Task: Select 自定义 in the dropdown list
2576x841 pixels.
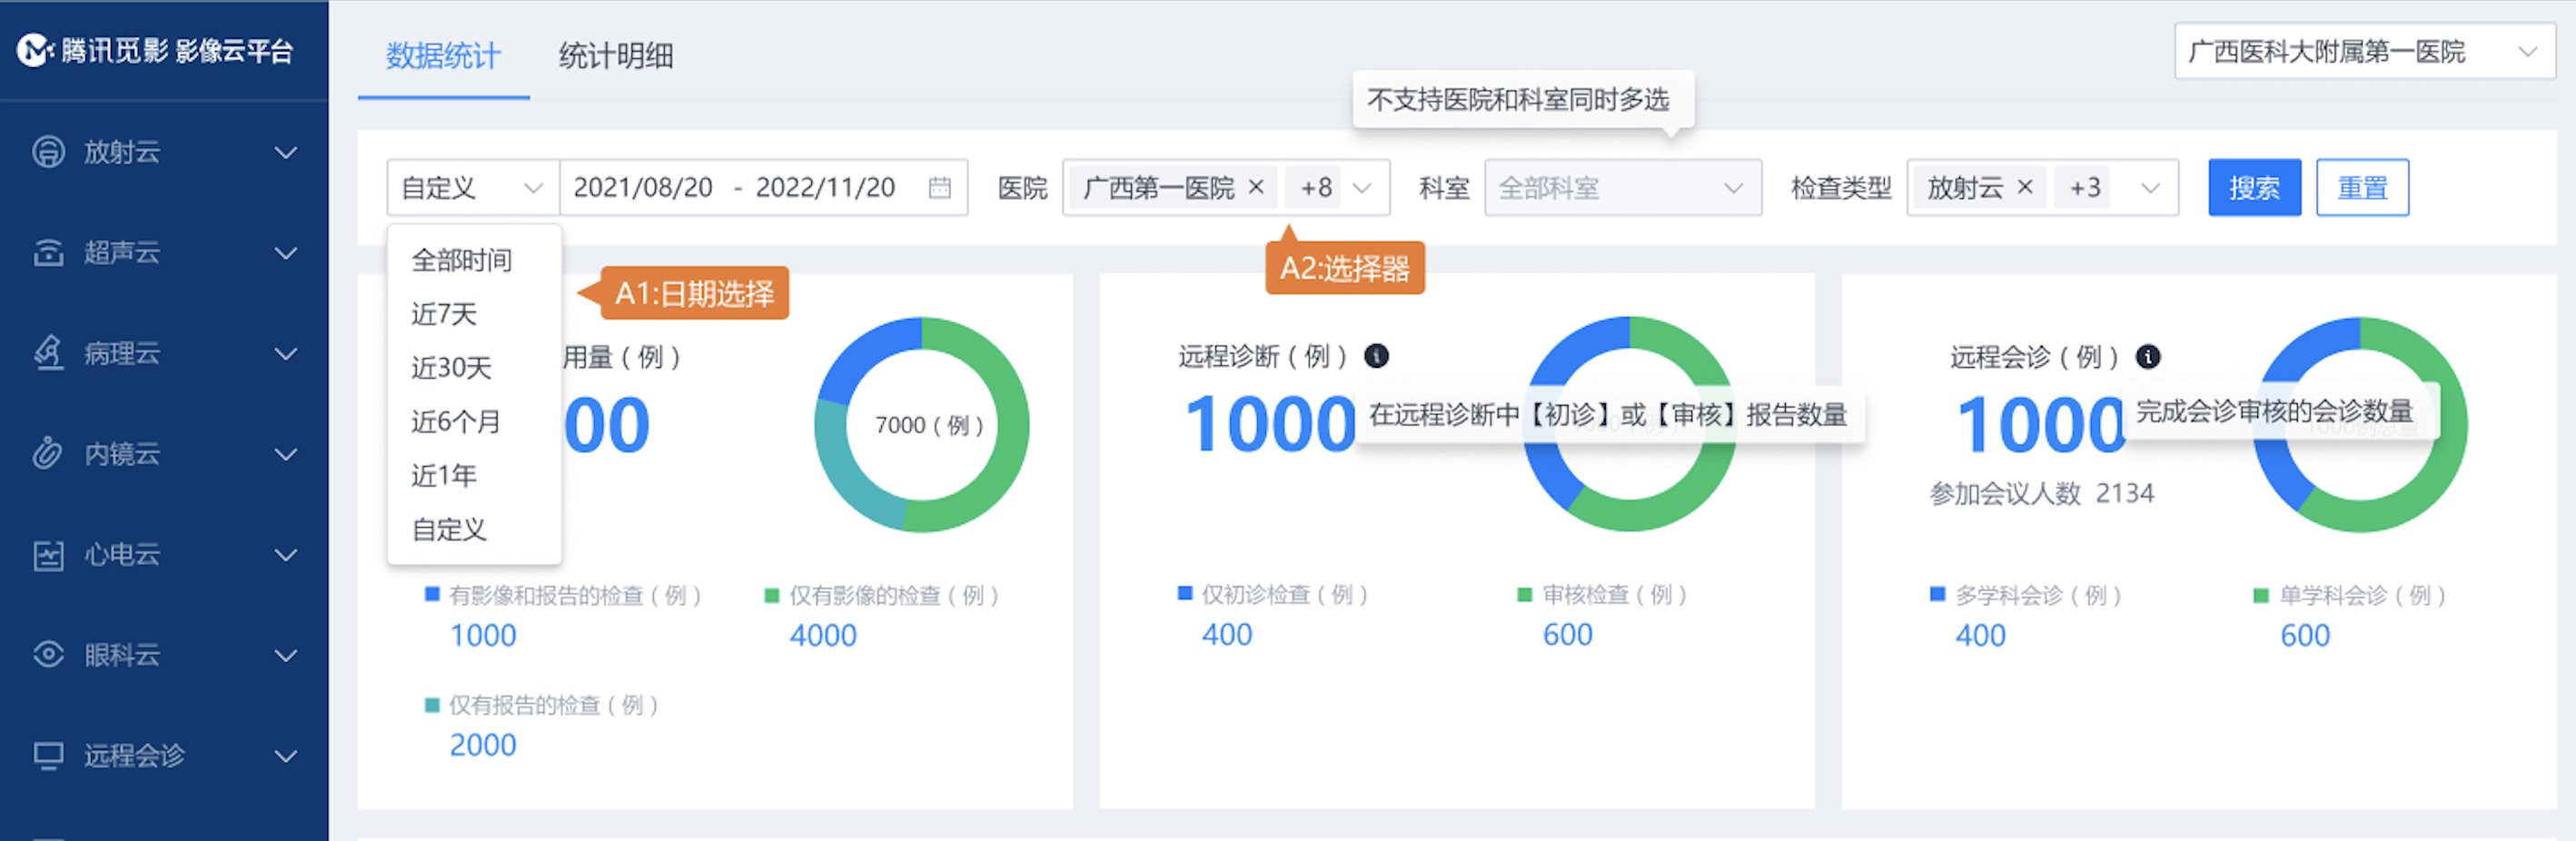Action: 449,529
